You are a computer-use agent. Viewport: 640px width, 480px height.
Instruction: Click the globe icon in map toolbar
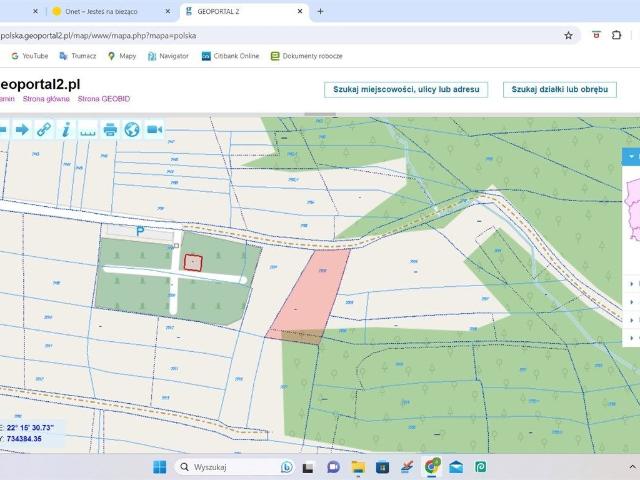[x=132, y=130]
